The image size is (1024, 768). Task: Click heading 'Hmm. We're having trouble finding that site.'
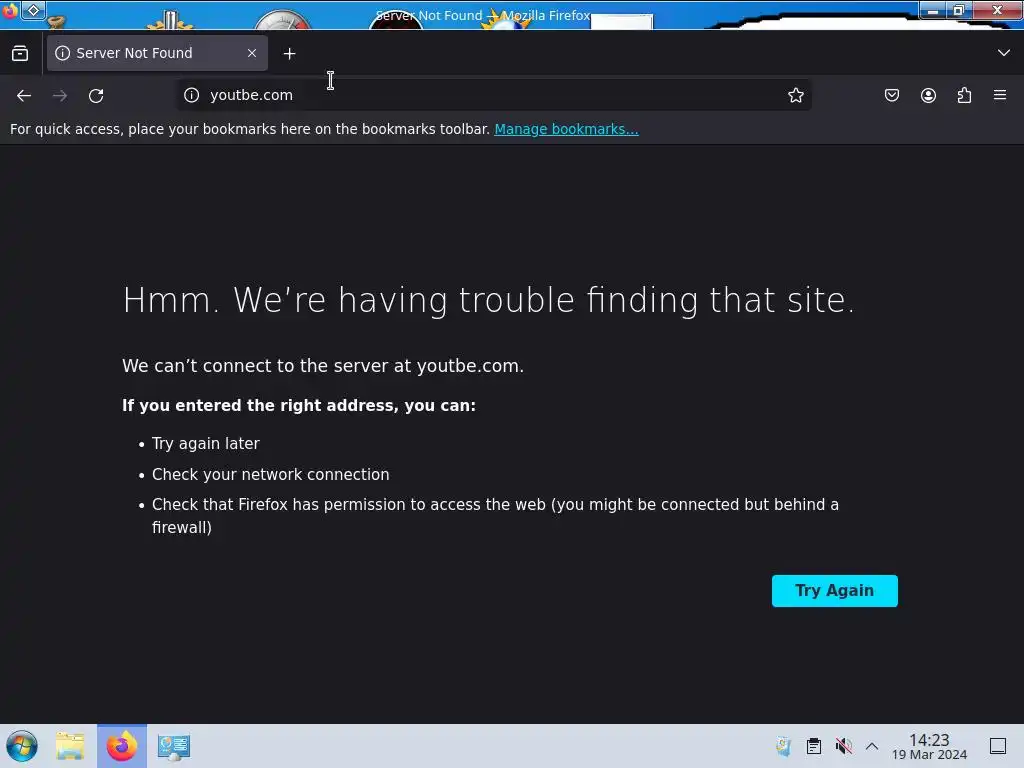click(488, 300)
